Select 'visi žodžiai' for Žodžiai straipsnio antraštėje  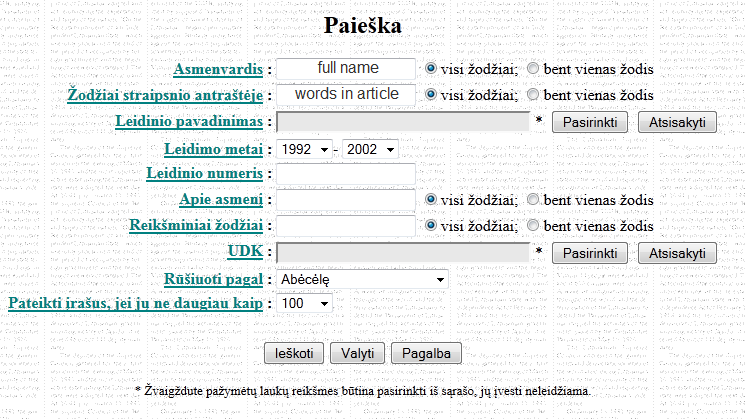pyautogui.click(x=430, y=94)
